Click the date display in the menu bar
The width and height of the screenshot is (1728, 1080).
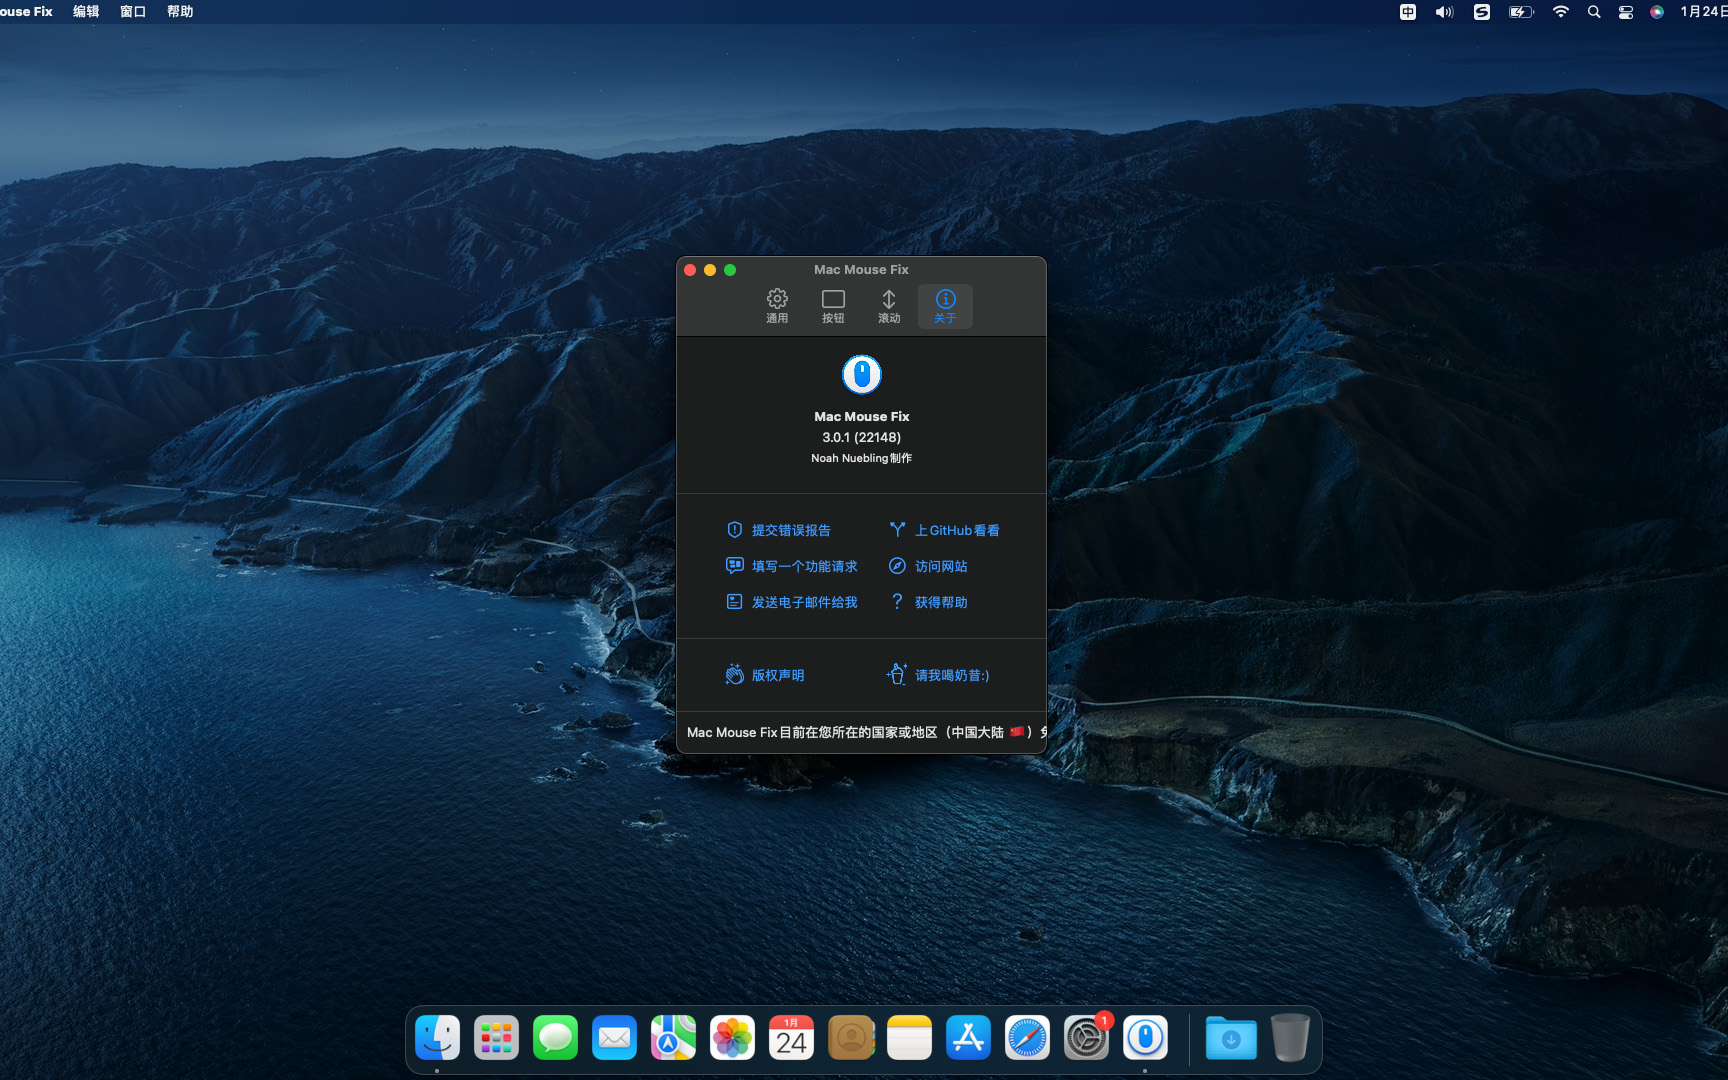coord(1703,12)
